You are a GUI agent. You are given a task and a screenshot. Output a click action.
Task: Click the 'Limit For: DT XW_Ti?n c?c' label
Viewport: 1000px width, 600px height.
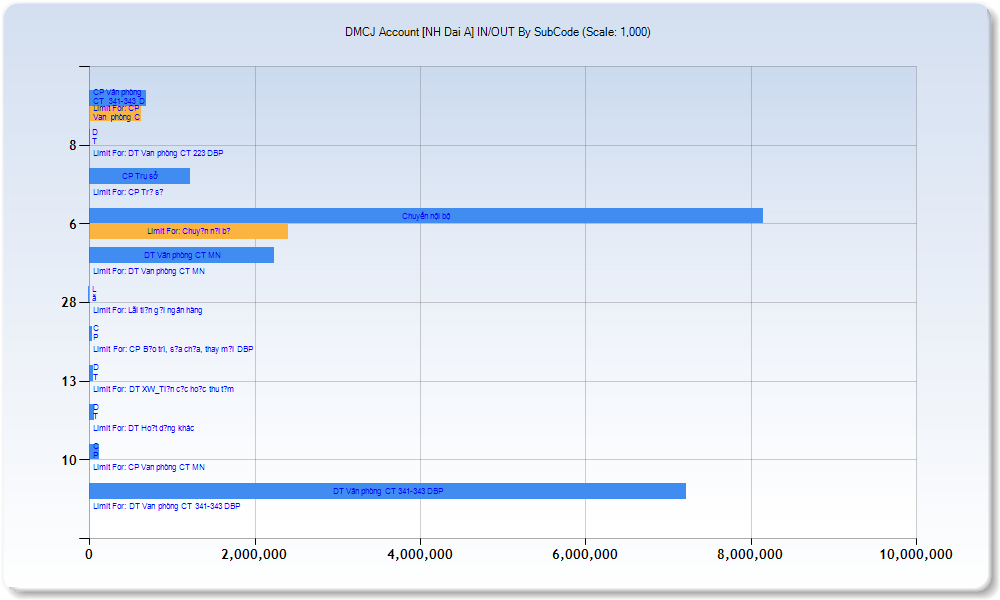pos(163,388)
